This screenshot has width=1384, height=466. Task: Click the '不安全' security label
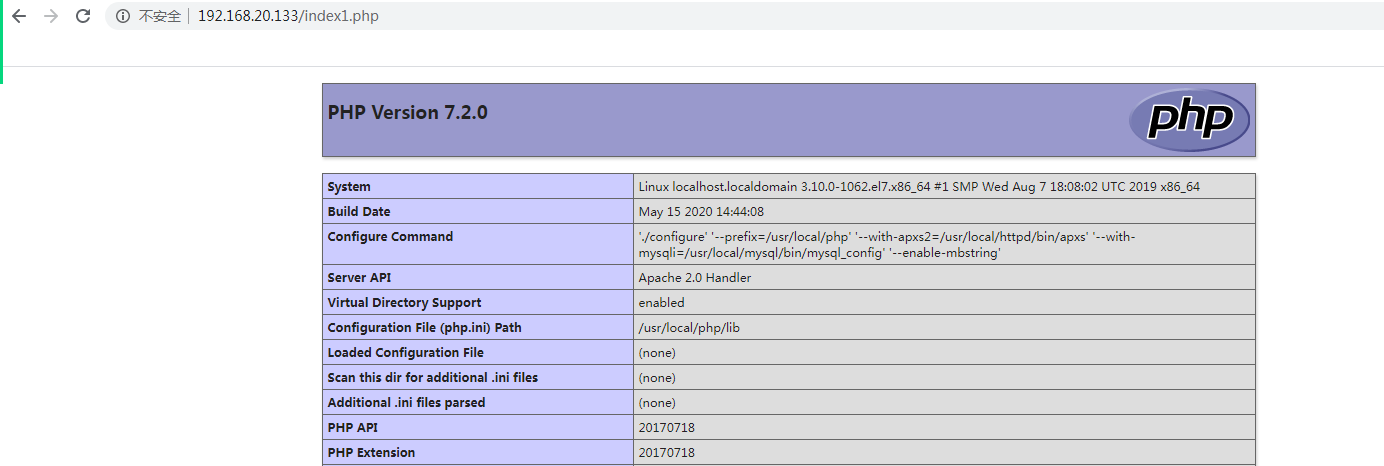click(x=159, y=16)
